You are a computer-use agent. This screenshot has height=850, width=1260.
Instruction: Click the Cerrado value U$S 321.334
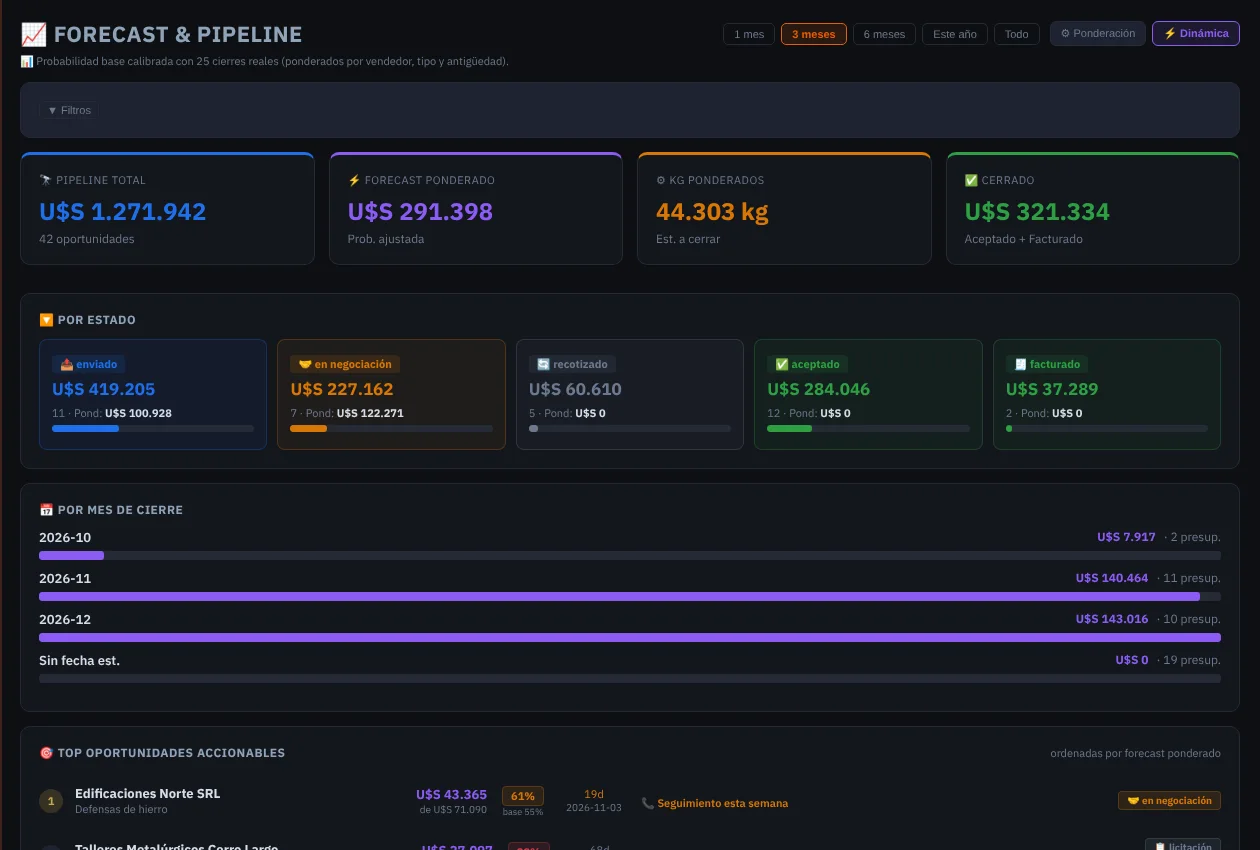click(1037, 212)
